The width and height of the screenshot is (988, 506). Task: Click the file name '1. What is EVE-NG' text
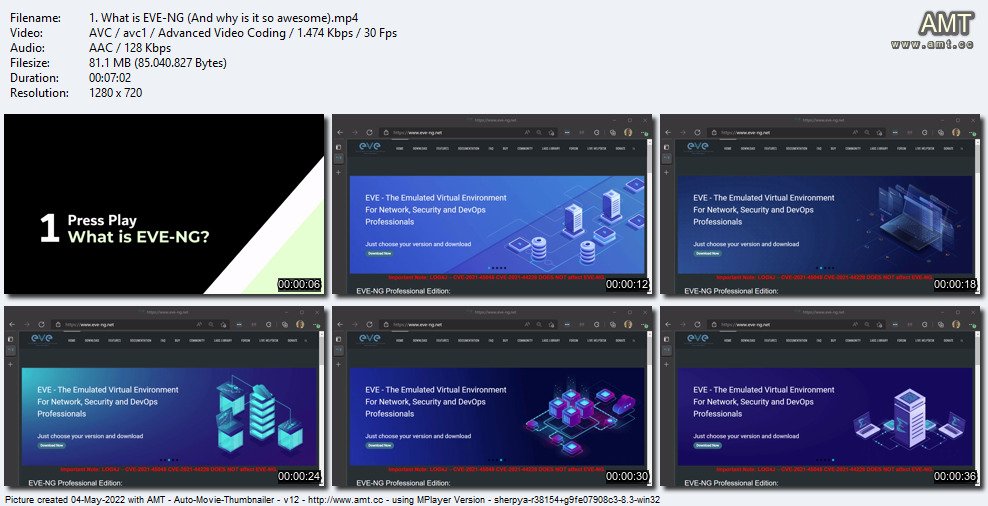224,18
